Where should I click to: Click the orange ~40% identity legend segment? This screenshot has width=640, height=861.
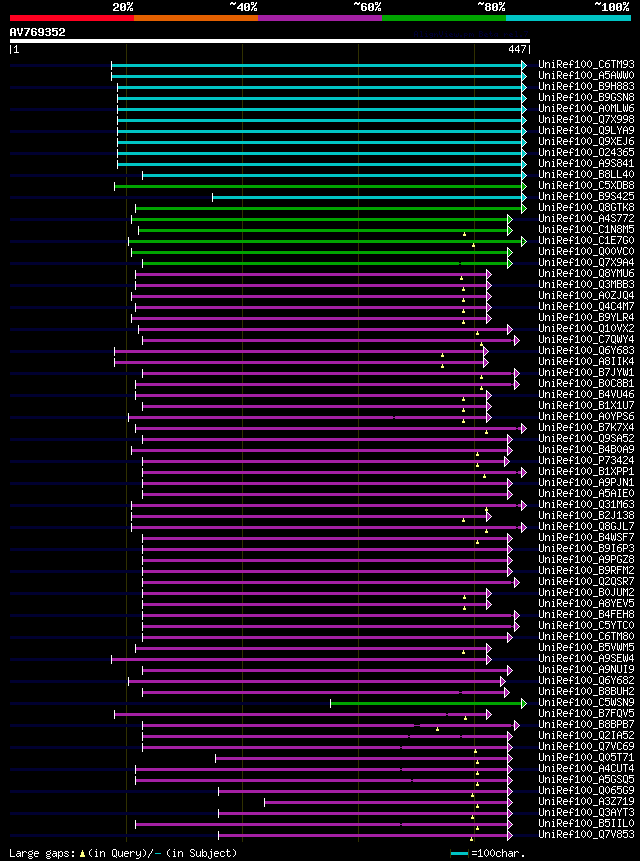pyautogui.click(x=196, y=18)
